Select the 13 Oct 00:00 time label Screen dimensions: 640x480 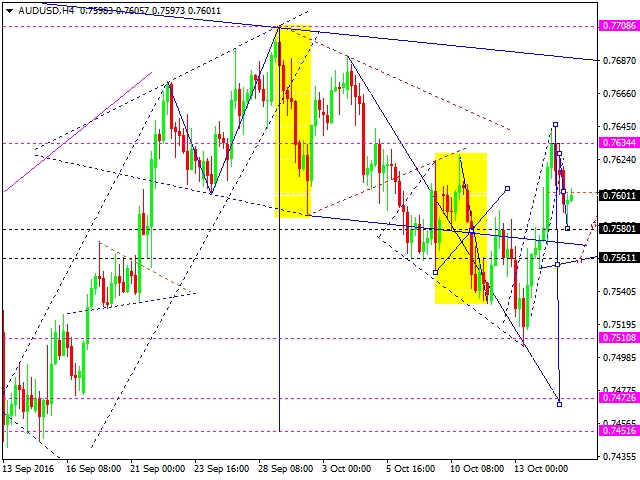(541, 469)
